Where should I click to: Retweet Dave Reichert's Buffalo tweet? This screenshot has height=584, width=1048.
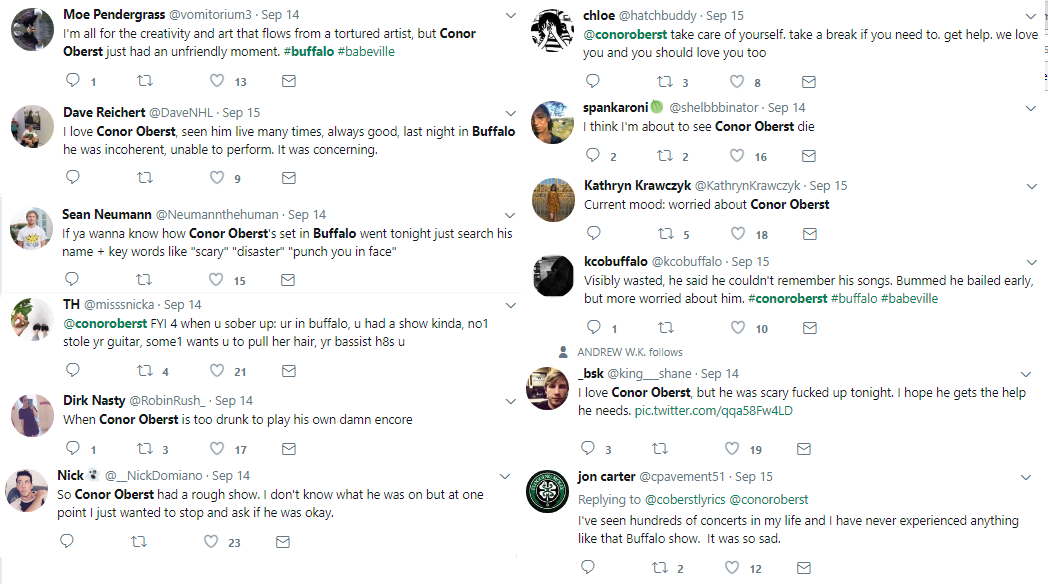point(144,177)
